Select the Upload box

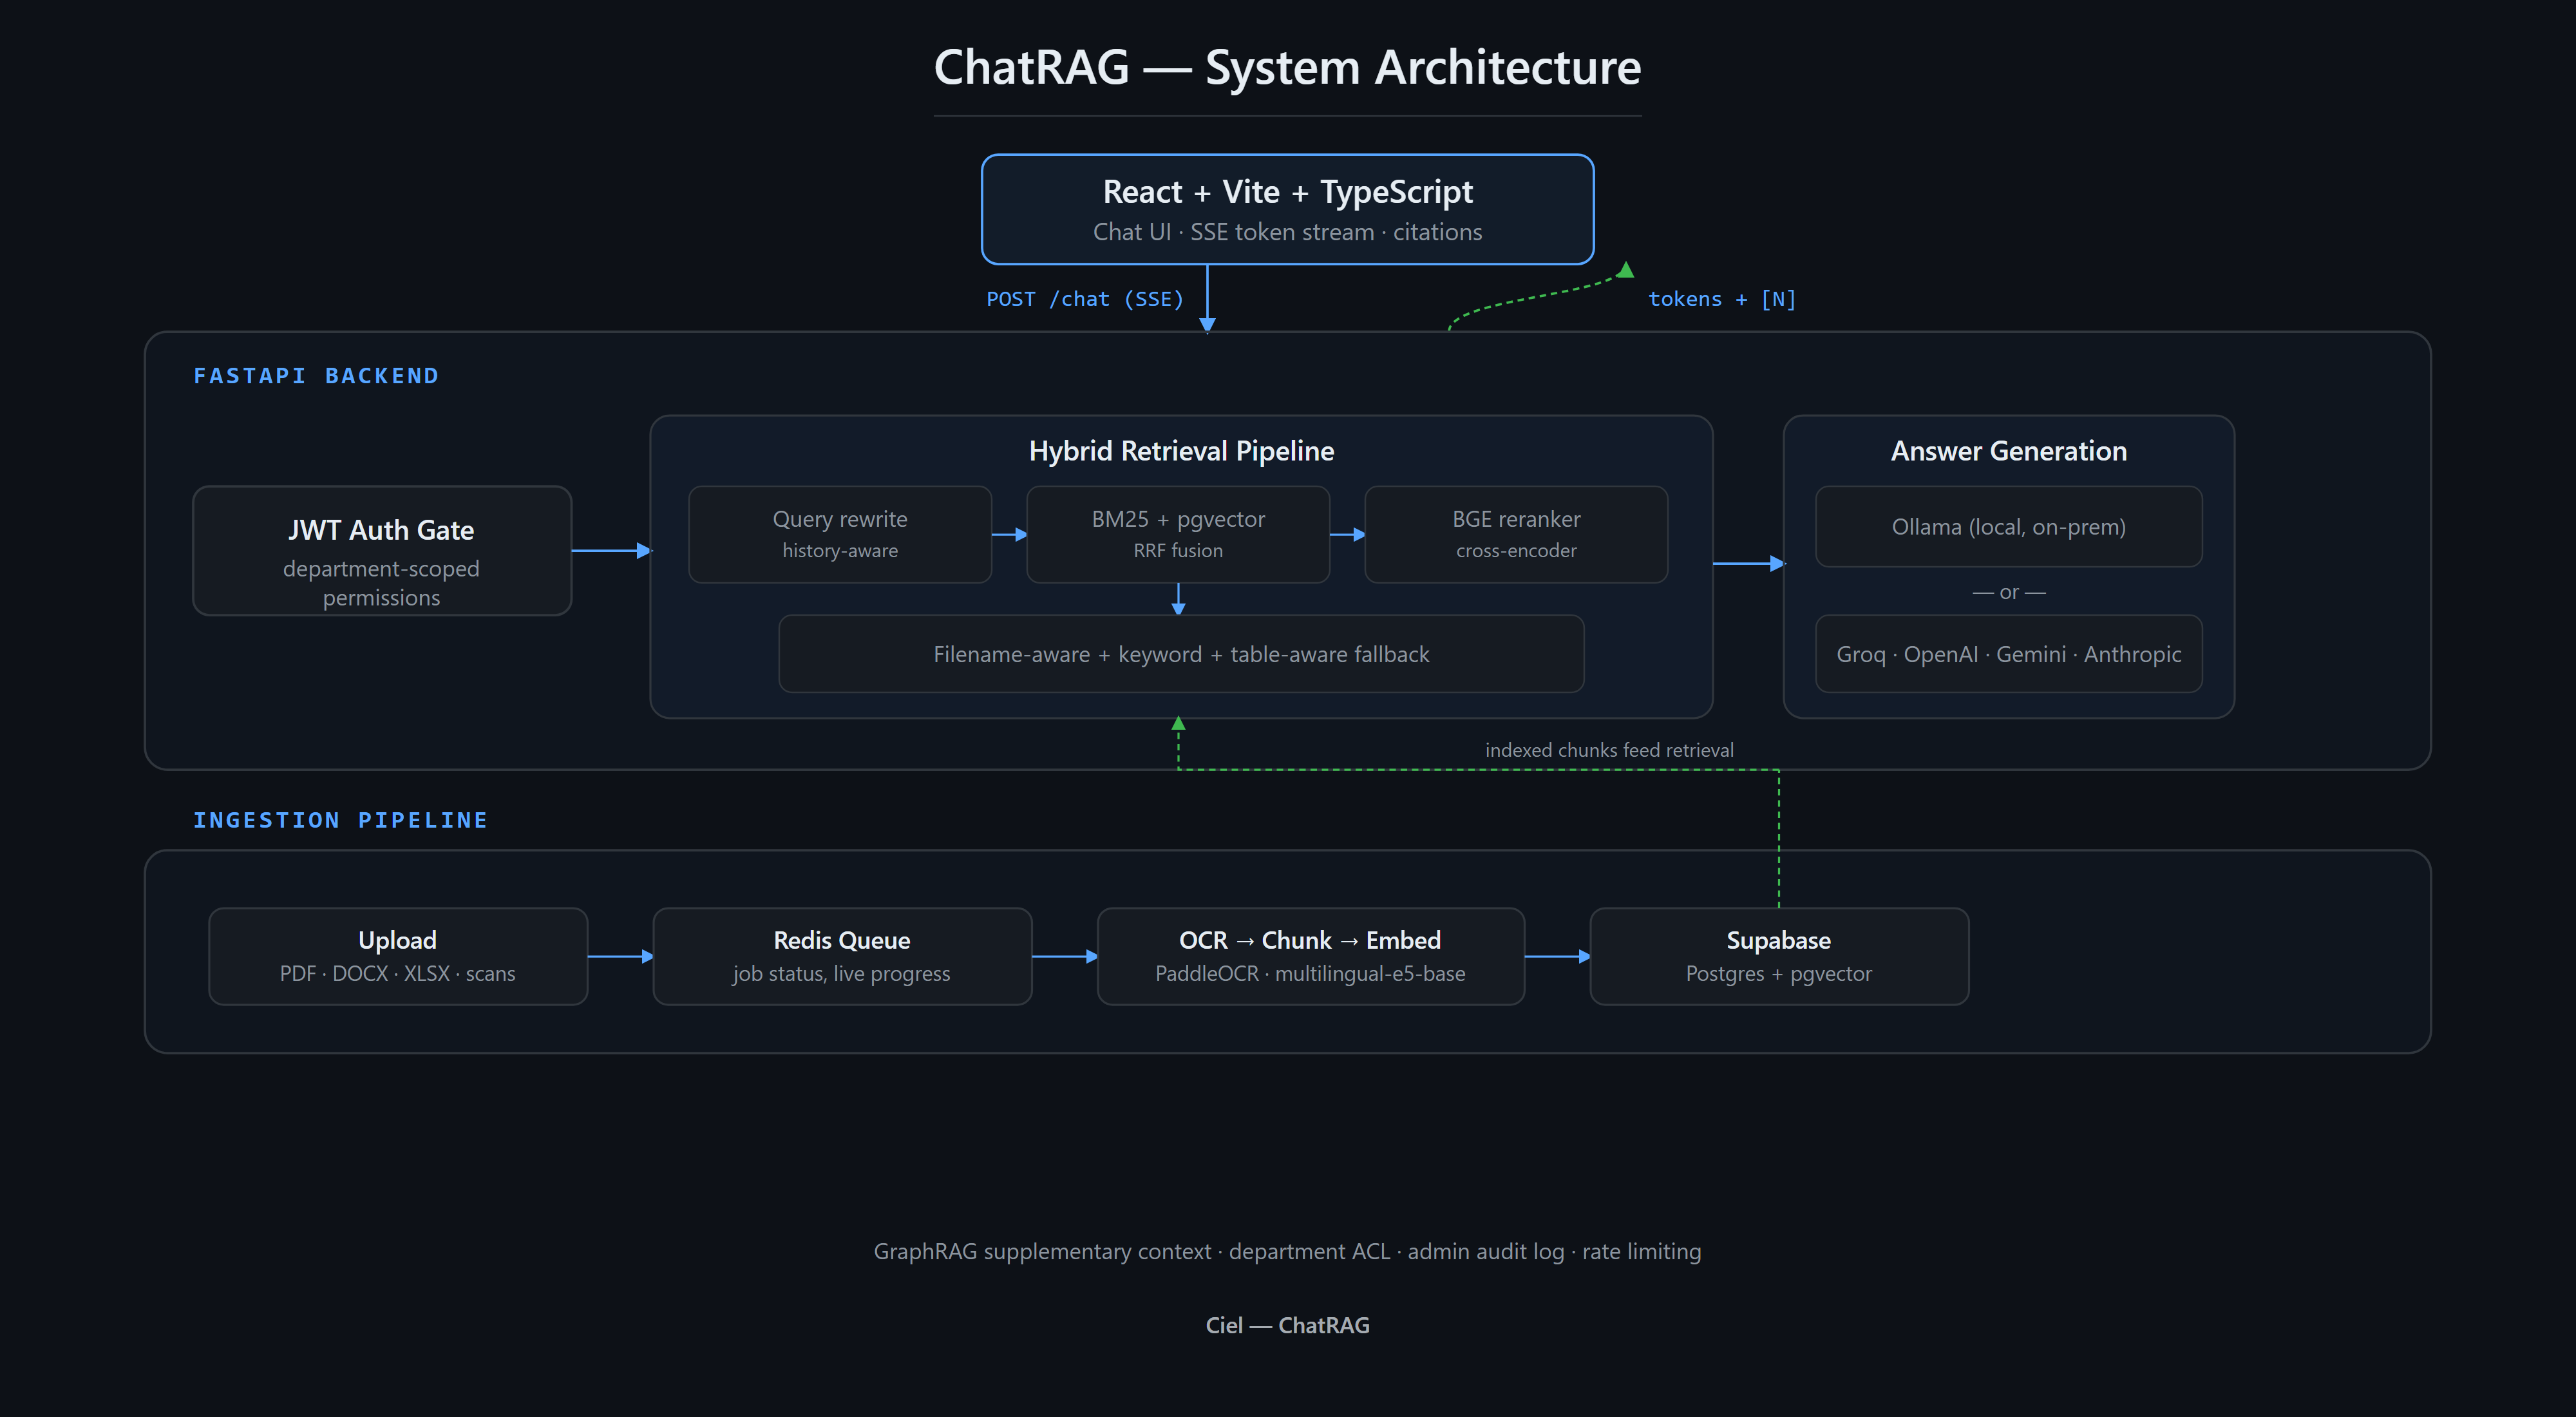tap(398, 956)
